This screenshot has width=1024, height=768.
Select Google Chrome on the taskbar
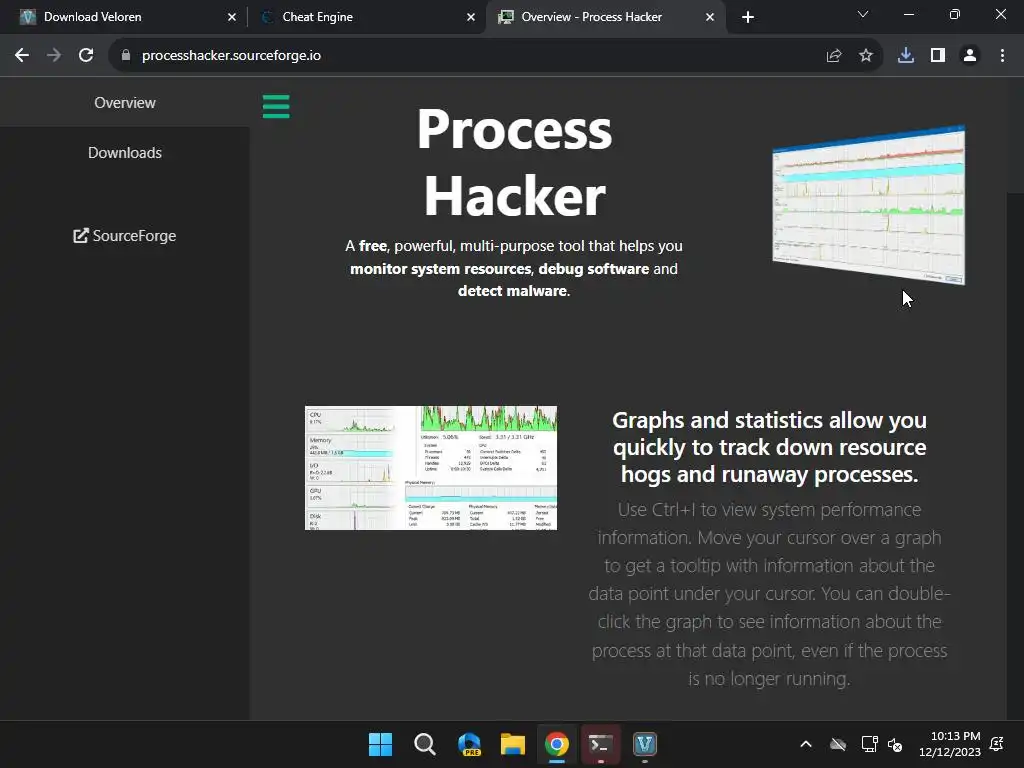point(557,744)
